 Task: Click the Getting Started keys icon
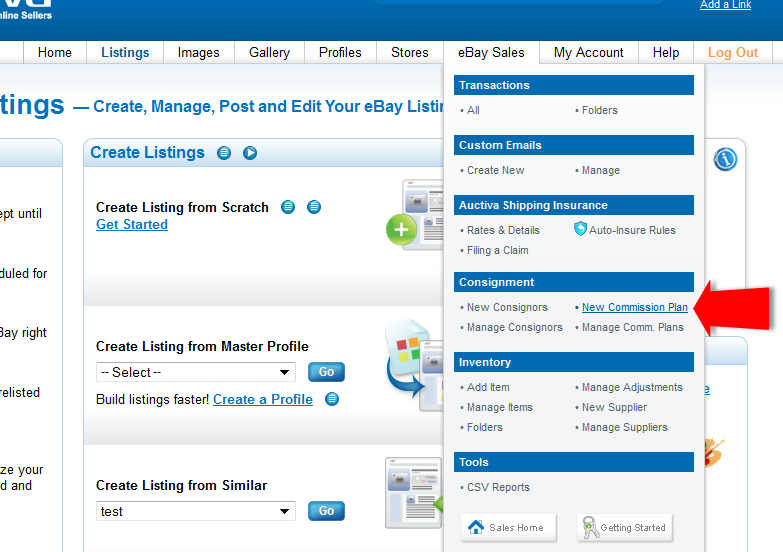coord(590,528)
